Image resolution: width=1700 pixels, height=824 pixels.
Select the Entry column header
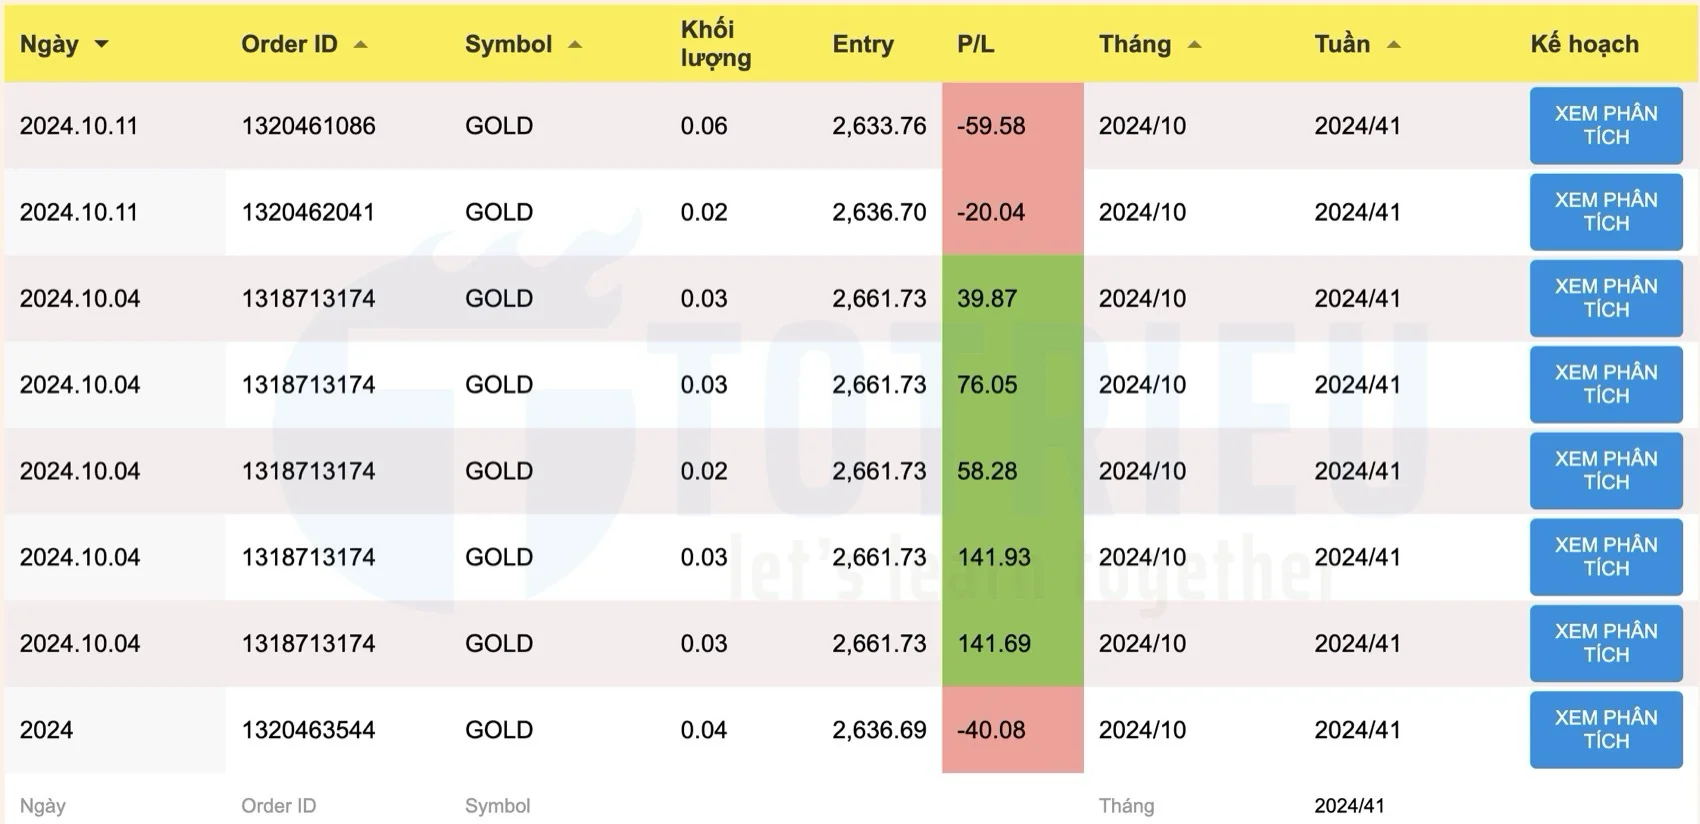[862, 44]
